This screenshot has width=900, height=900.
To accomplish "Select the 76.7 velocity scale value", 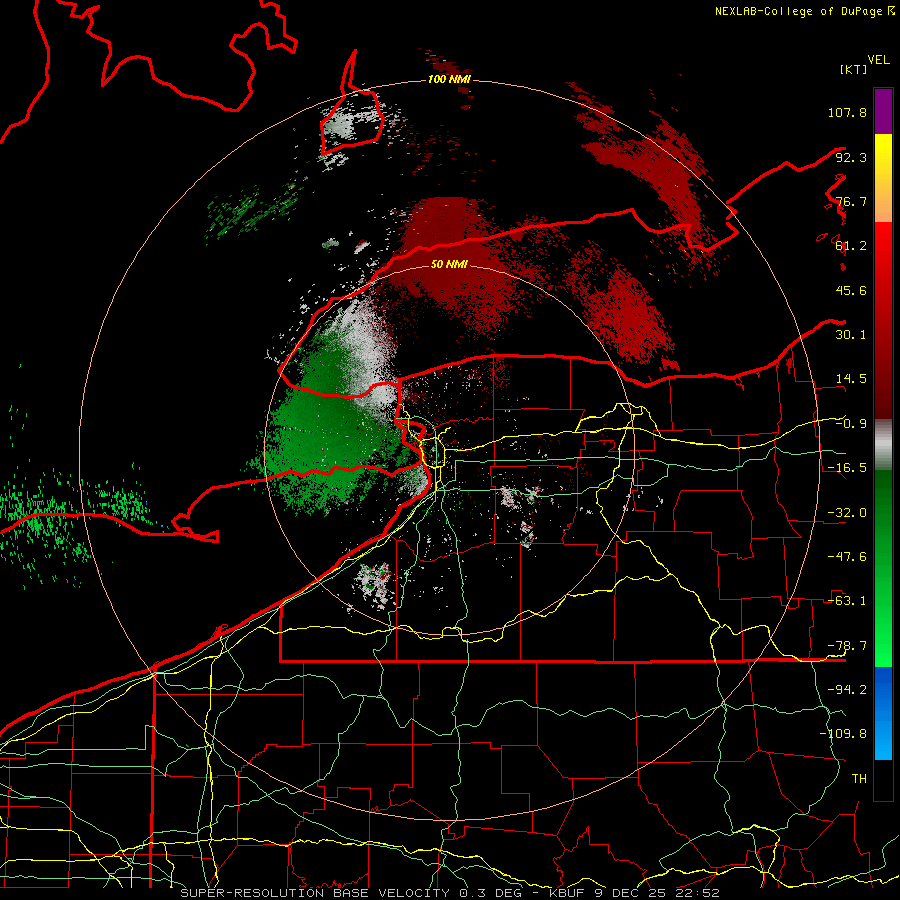I will tap(851, 201).
